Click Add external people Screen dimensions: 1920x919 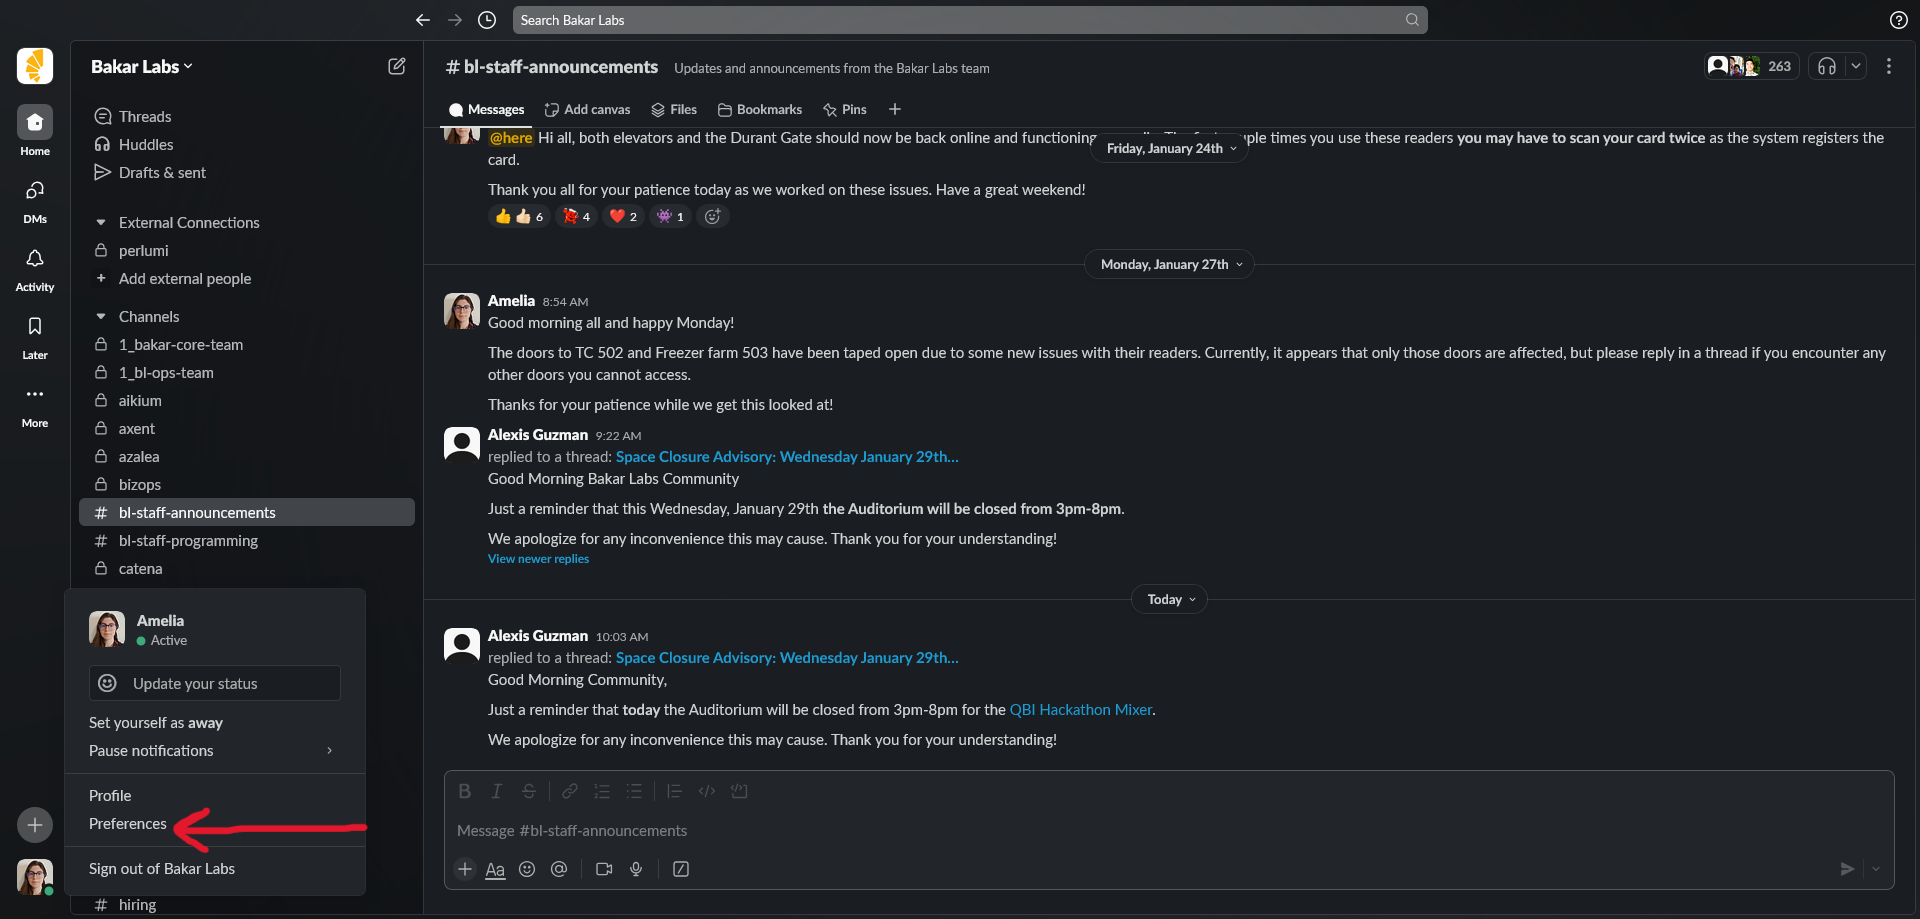pyautogui.click(x=185, y=279)
